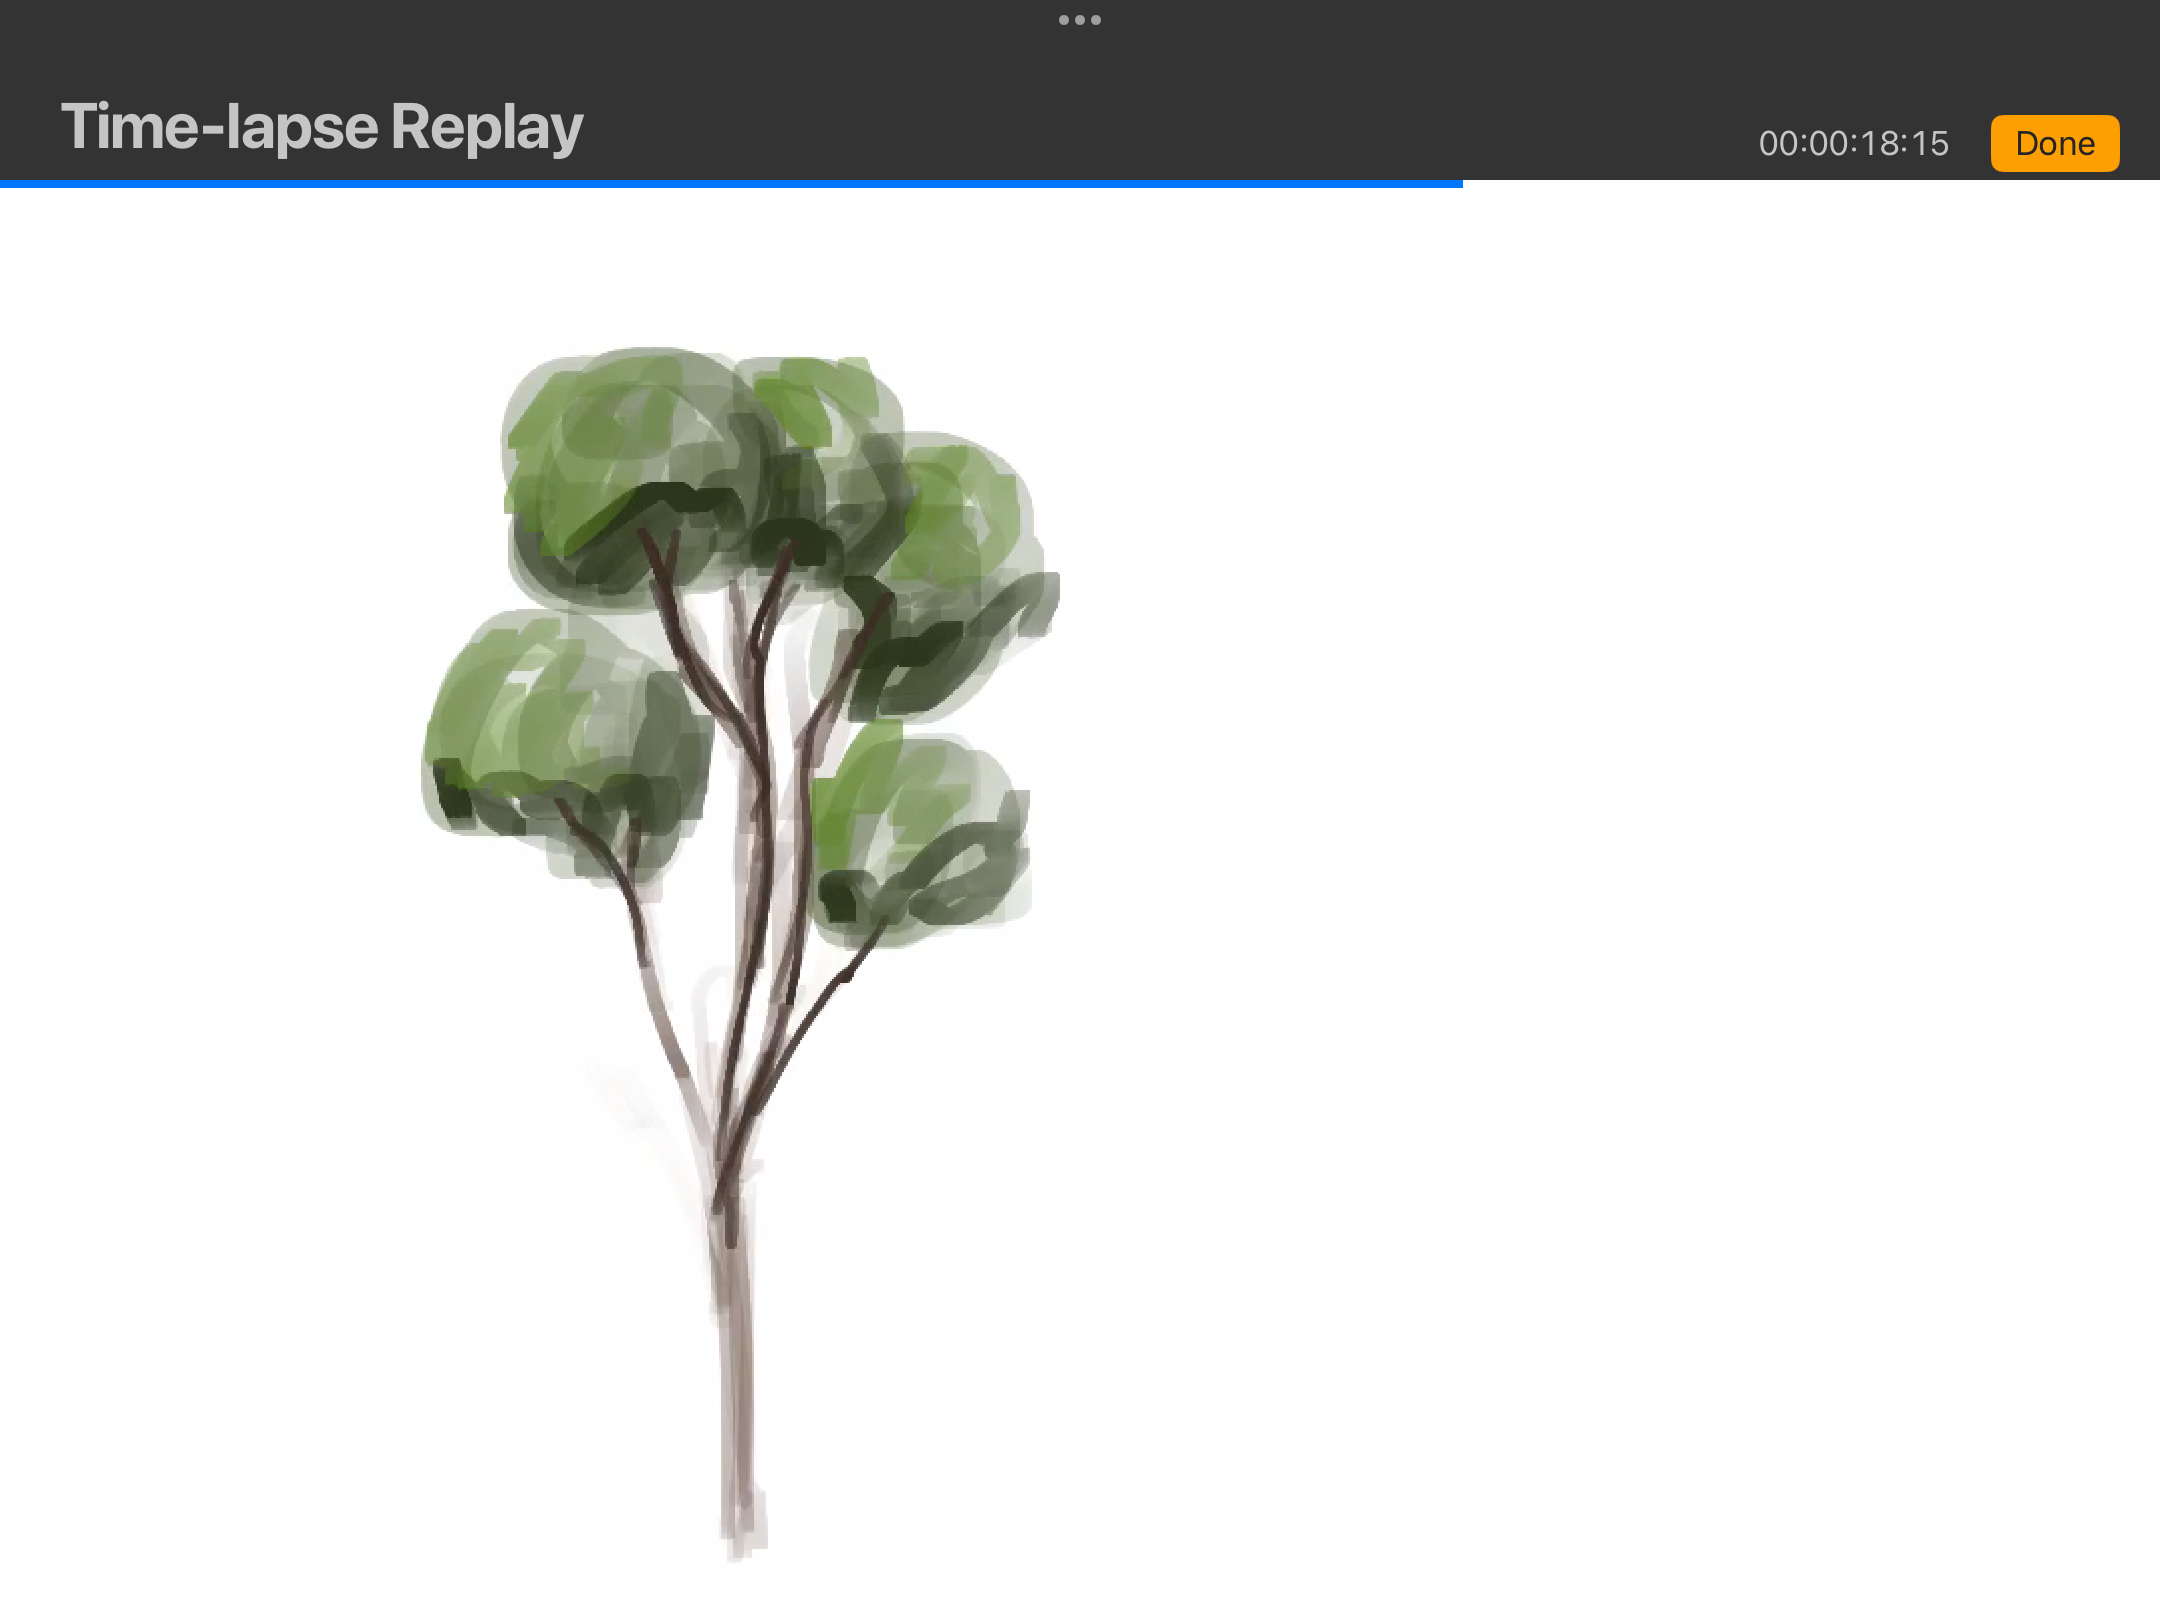Tap the three-dot multitasking icon

[1080, 20]
